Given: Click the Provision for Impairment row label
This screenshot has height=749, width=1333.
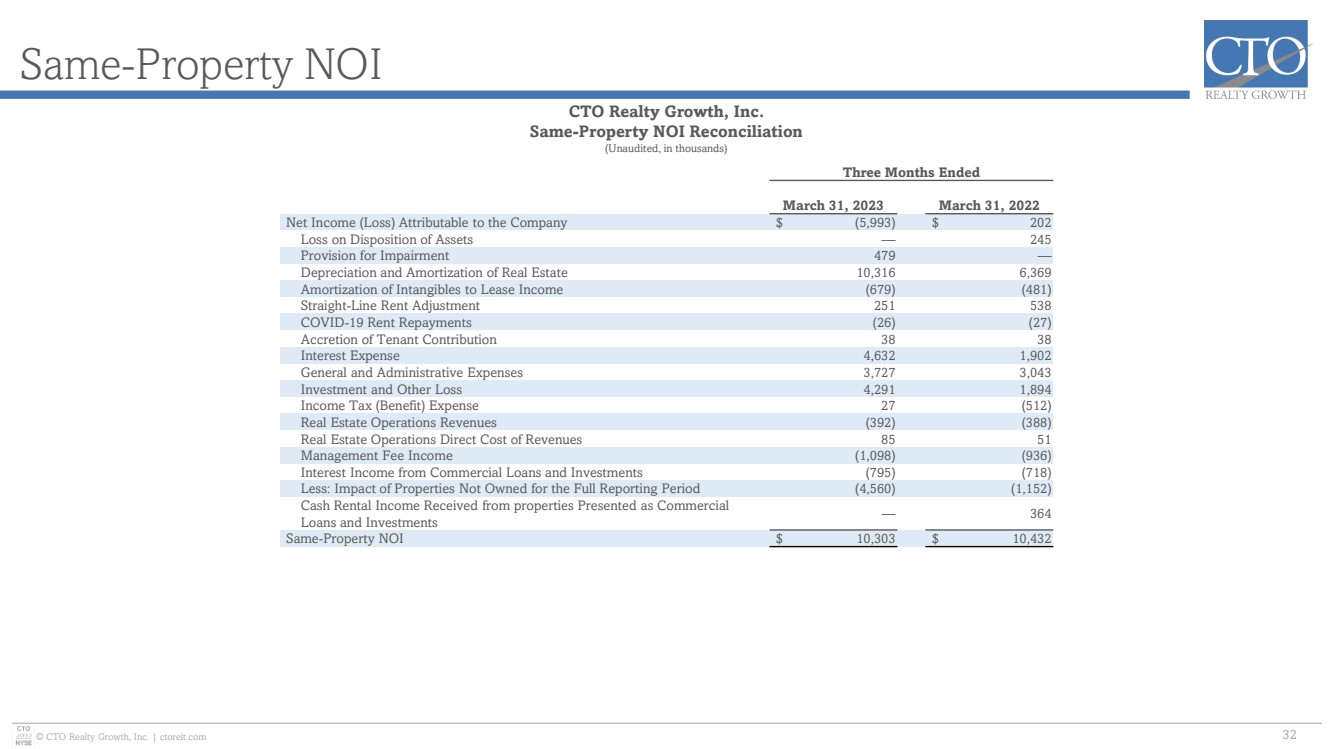Looking at the screenshot, I should point(375,256).
